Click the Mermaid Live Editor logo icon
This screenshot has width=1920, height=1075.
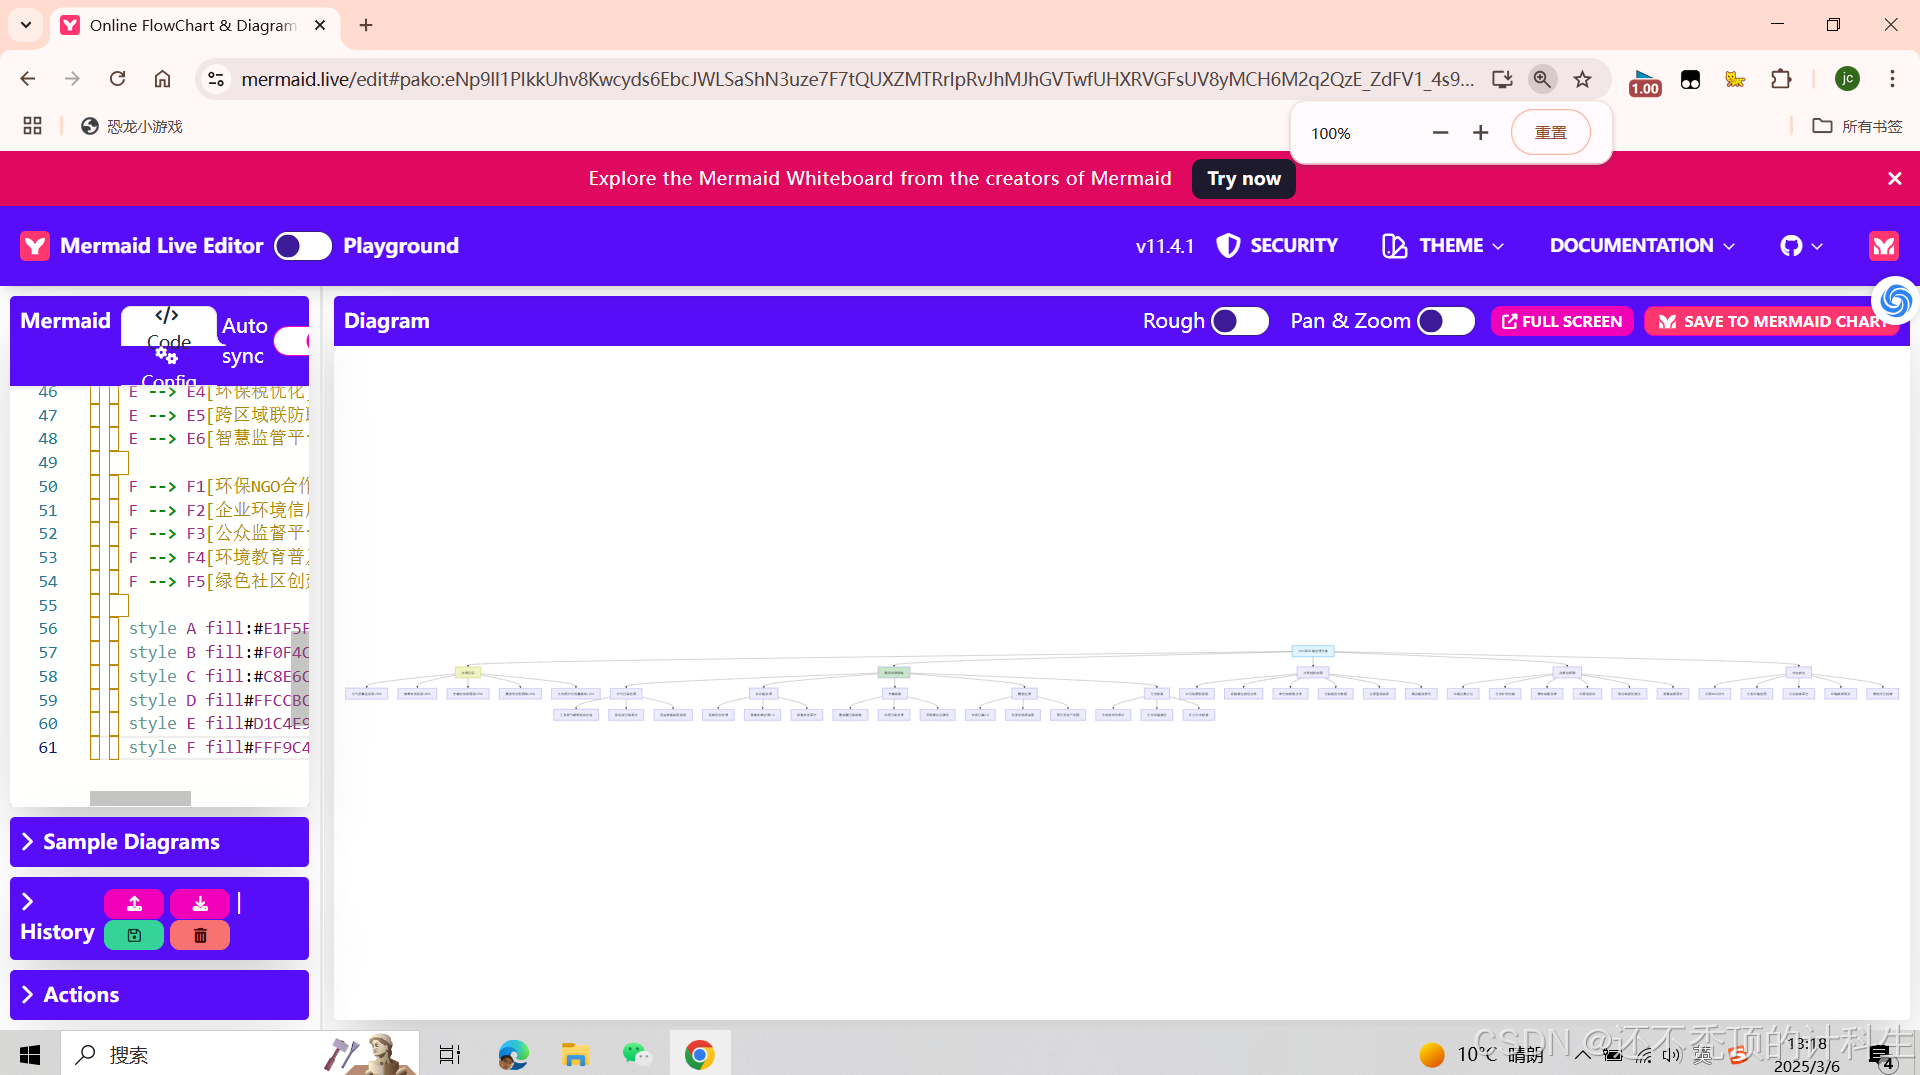tap(34, 245)
